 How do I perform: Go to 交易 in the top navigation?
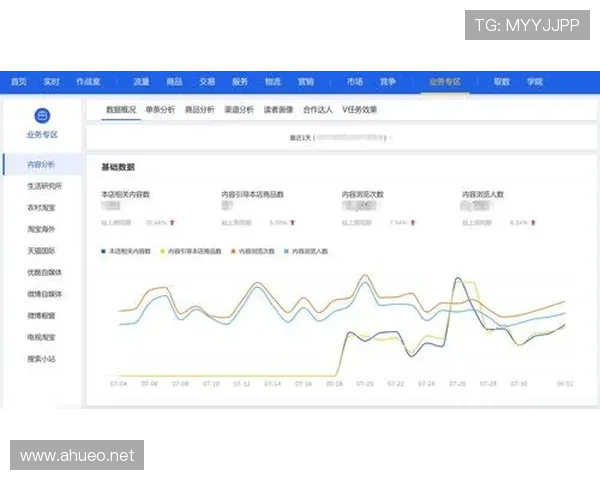pos(207,82)
